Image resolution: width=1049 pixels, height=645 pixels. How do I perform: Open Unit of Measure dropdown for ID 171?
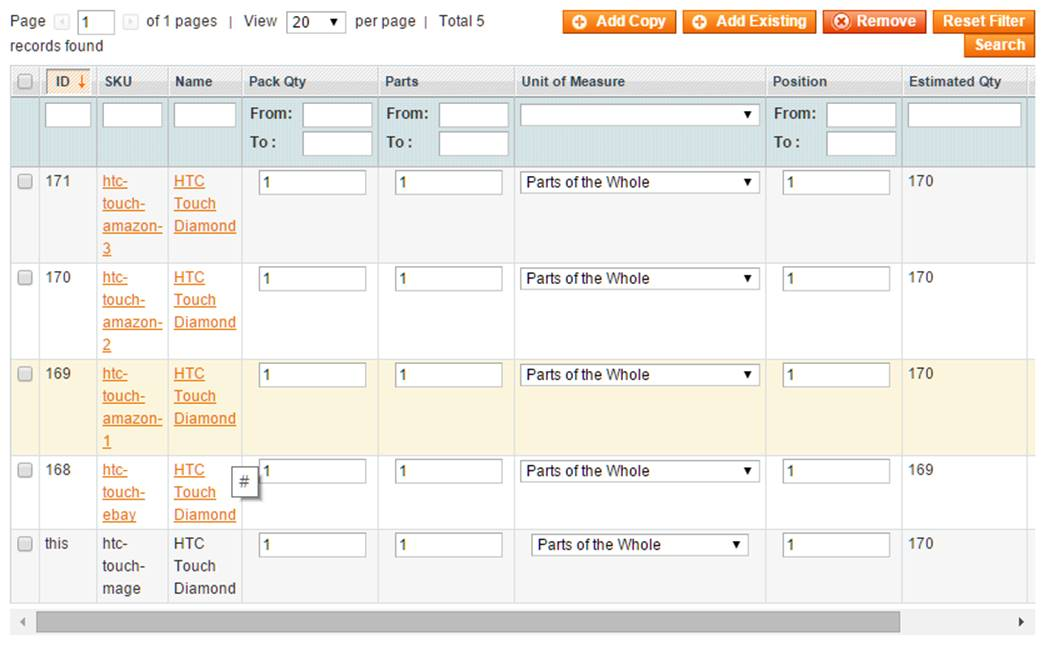point(640,182)
